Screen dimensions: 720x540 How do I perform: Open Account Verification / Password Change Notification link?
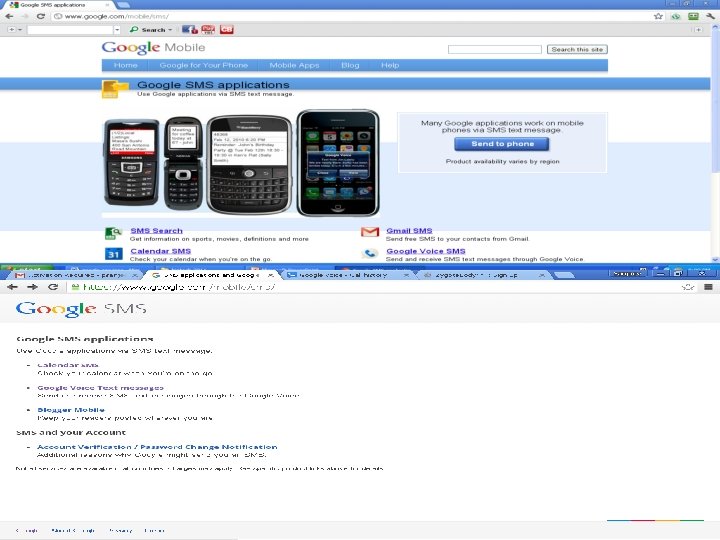coord(157,447)
